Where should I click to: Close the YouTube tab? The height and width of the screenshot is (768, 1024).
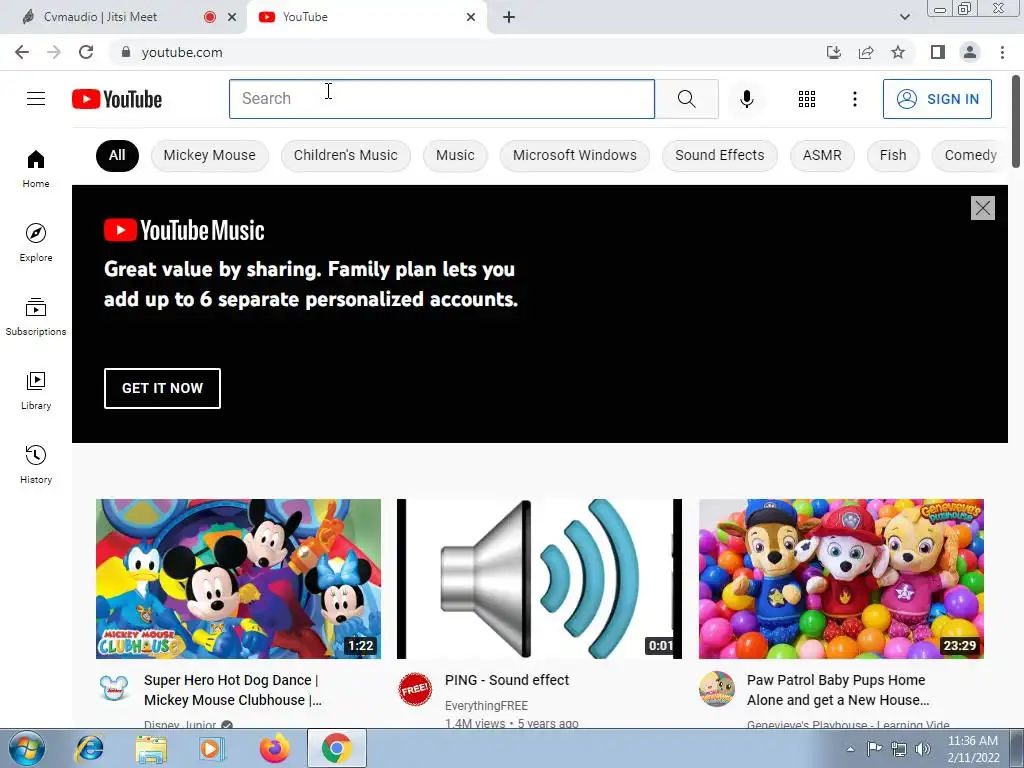pos(471,17)
